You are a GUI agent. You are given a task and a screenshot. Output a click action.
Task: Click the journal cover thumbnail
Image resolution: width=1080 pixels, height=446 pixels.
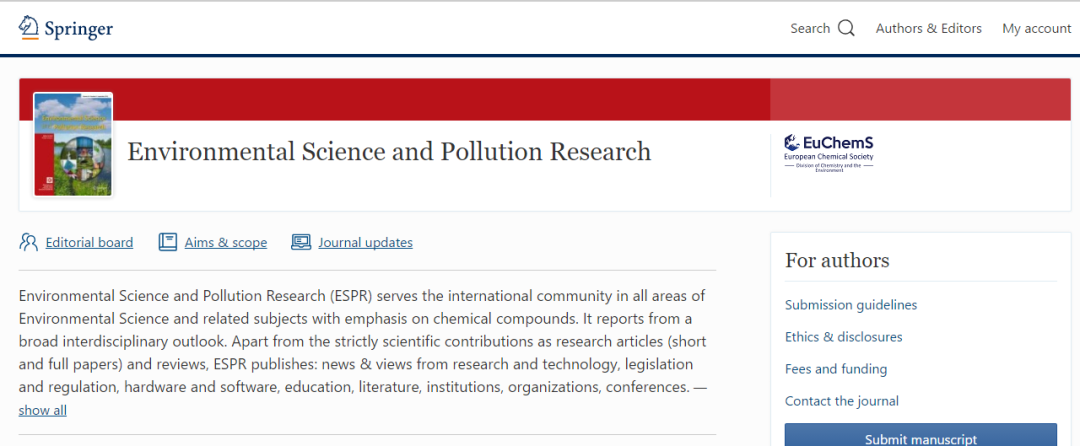73,145
